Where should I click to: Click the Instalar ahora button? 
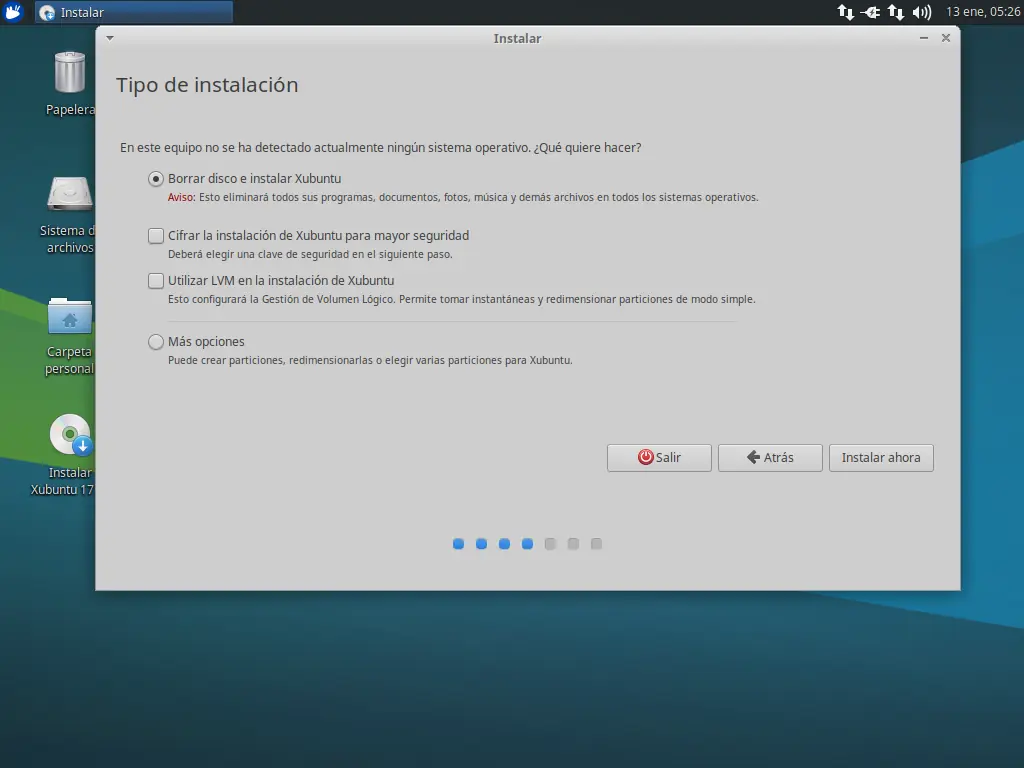pos(881,457)
